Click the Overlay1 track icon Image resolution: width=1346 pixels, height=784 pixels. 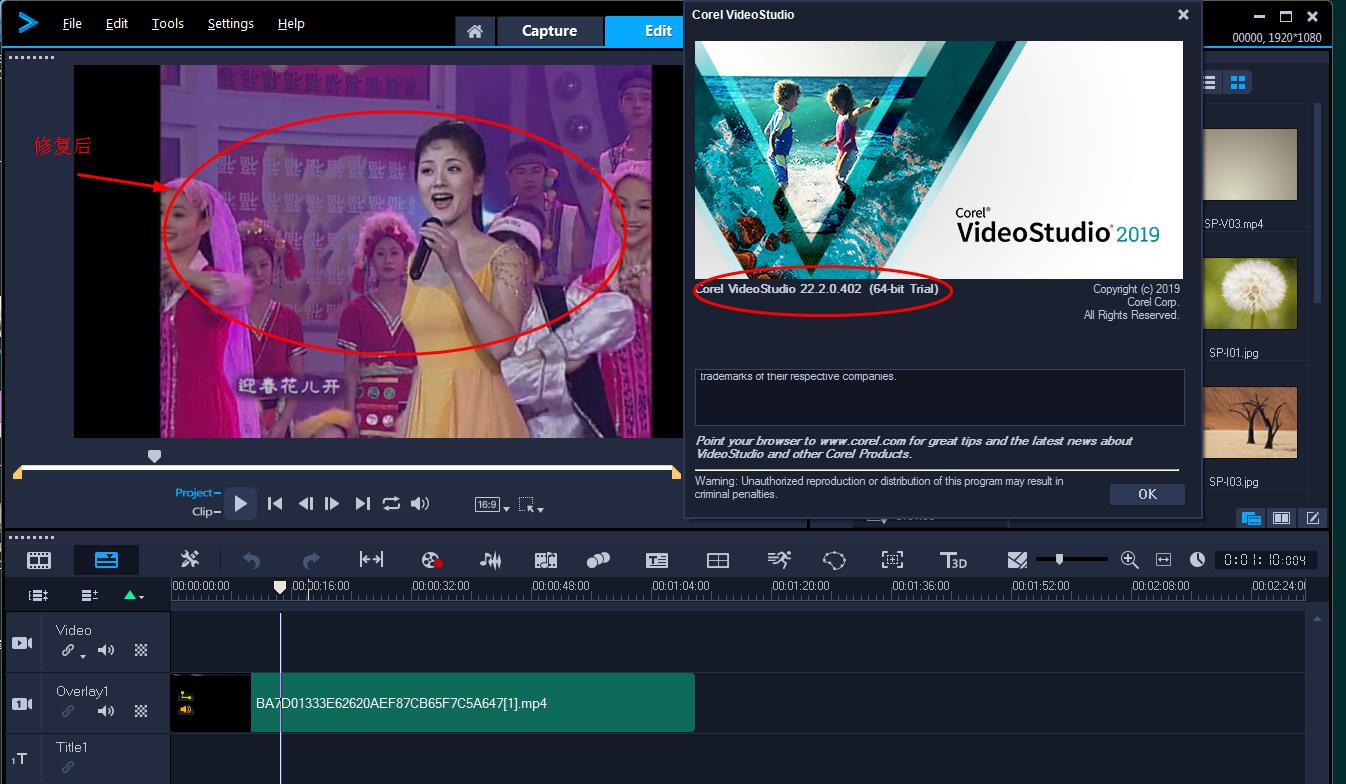point(22,704)
